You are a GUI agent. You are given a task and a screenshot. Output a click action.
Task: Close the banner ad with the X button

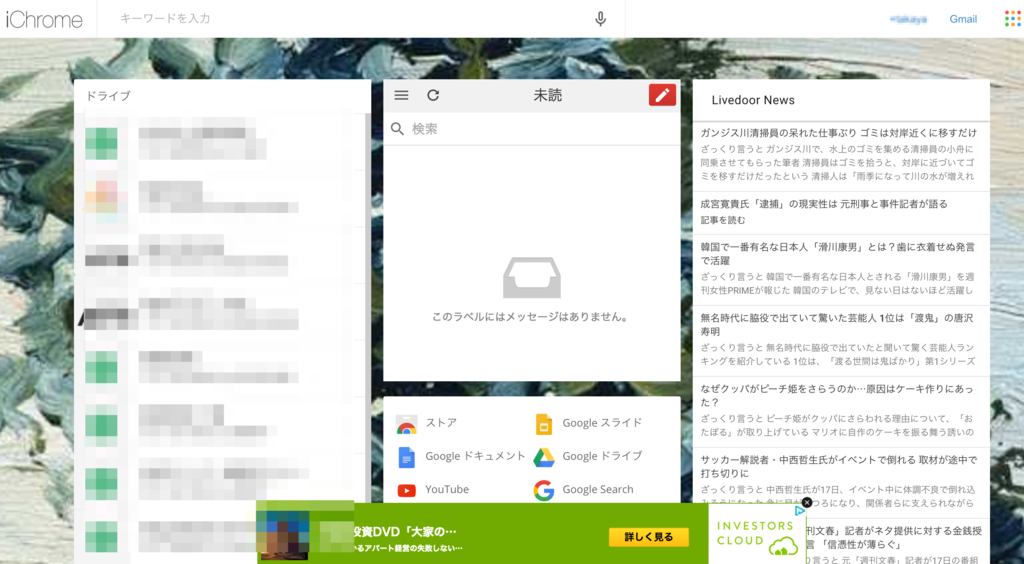coord(807,502)
